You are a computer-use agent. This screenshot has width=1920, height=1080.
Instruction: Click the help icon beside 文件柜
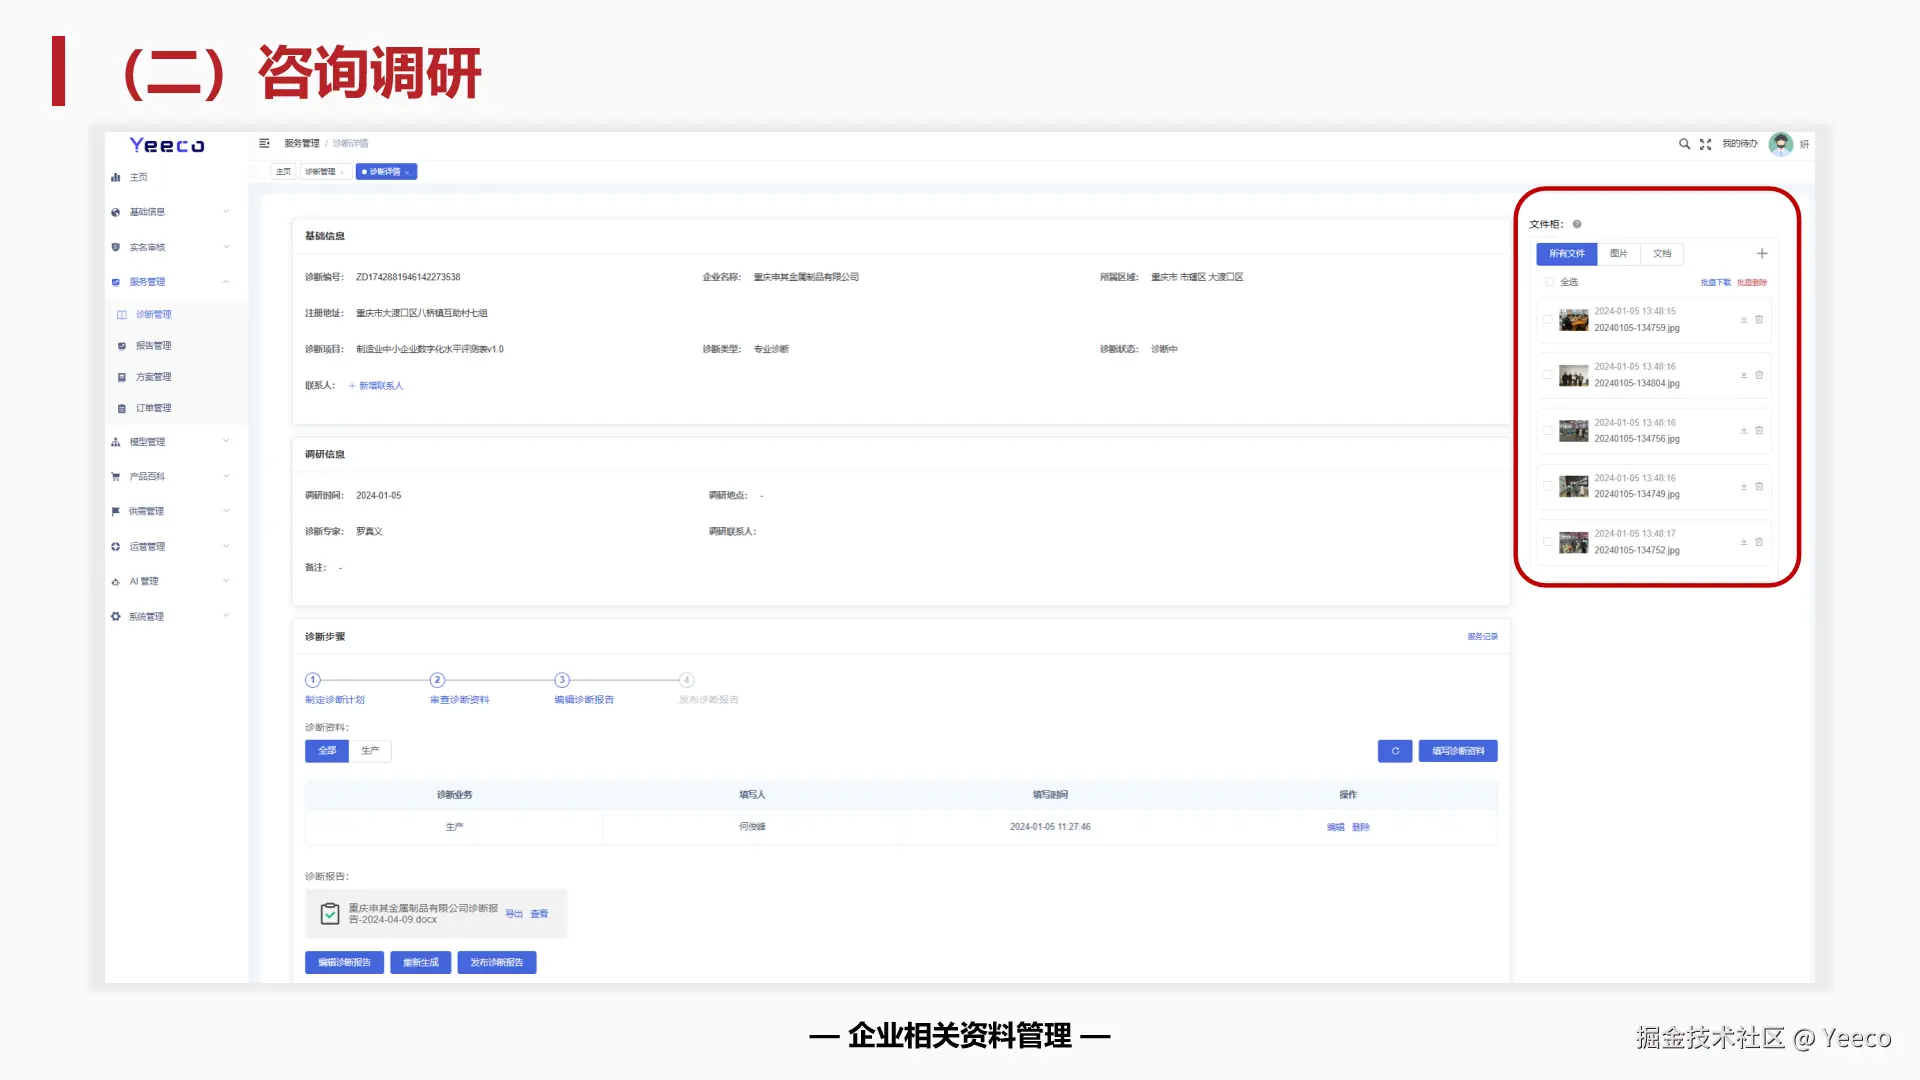click(1577, 224)
